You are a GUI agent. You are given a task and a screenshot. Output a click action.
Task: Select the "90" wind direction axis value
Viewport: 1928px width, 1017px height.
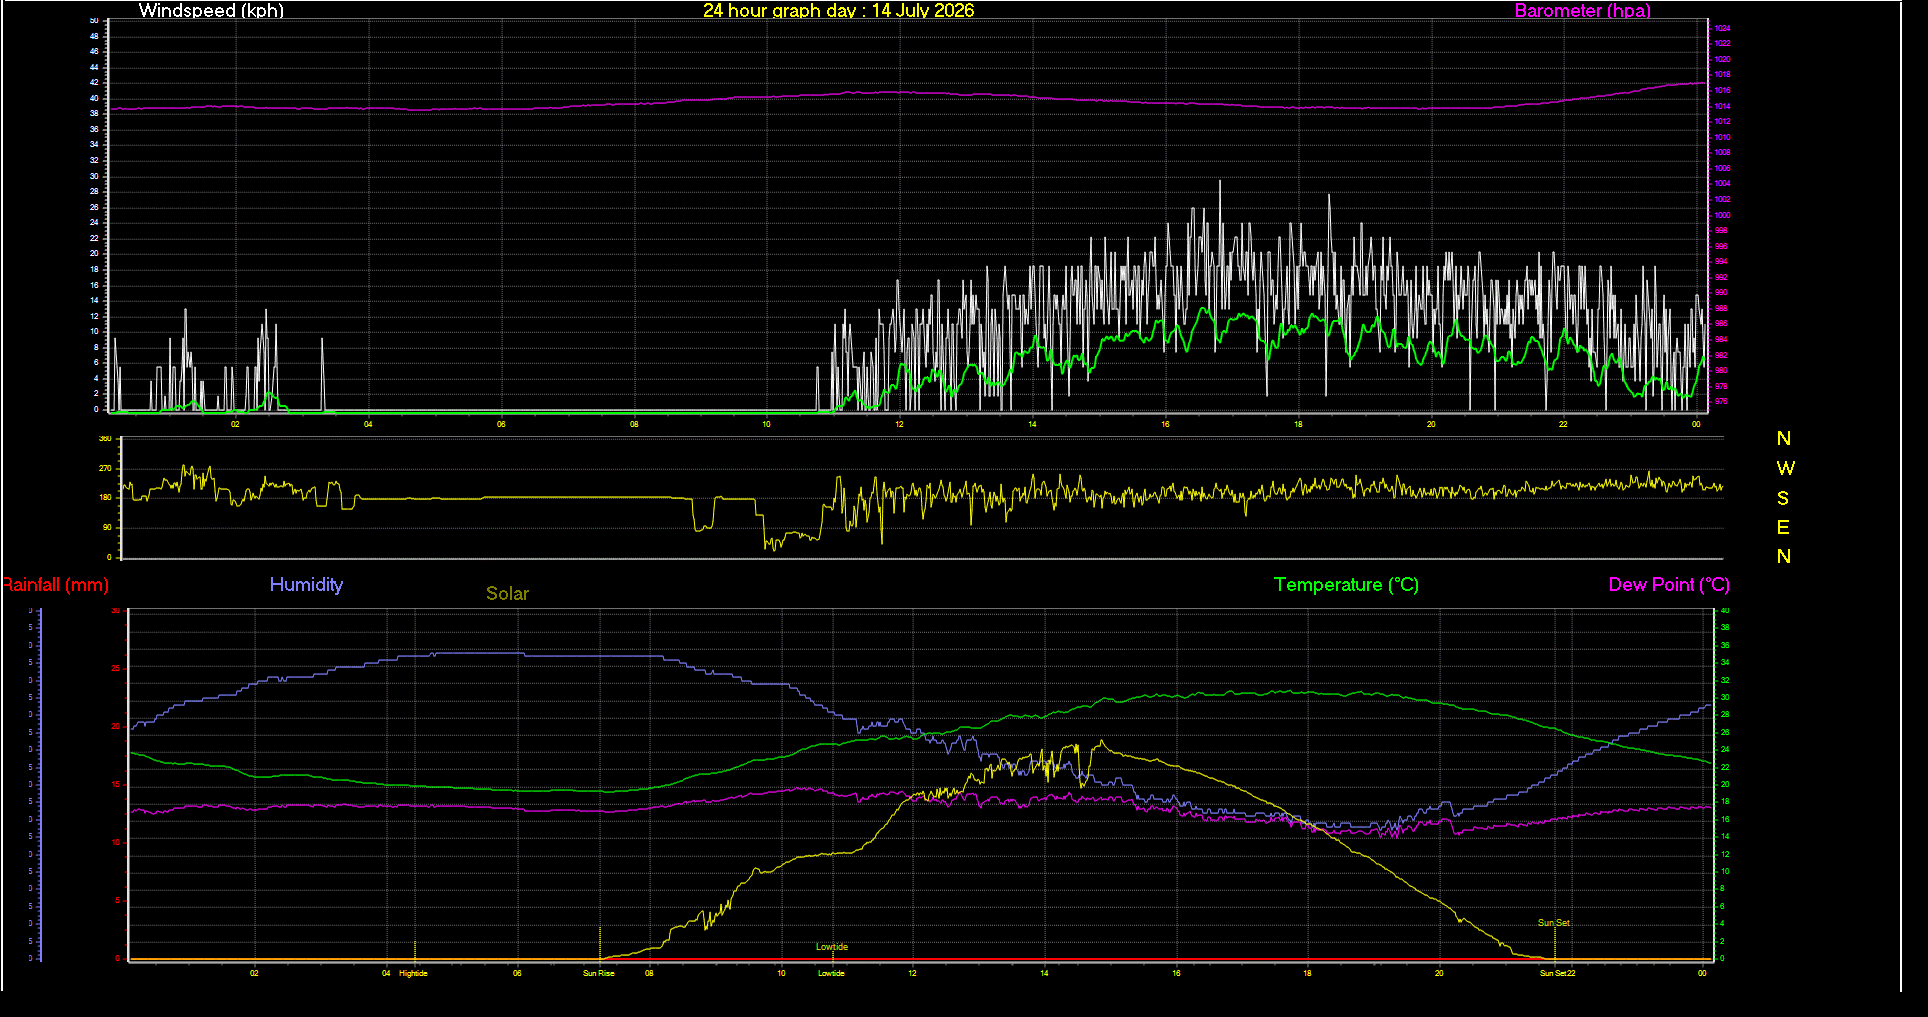tap(107, 527)
